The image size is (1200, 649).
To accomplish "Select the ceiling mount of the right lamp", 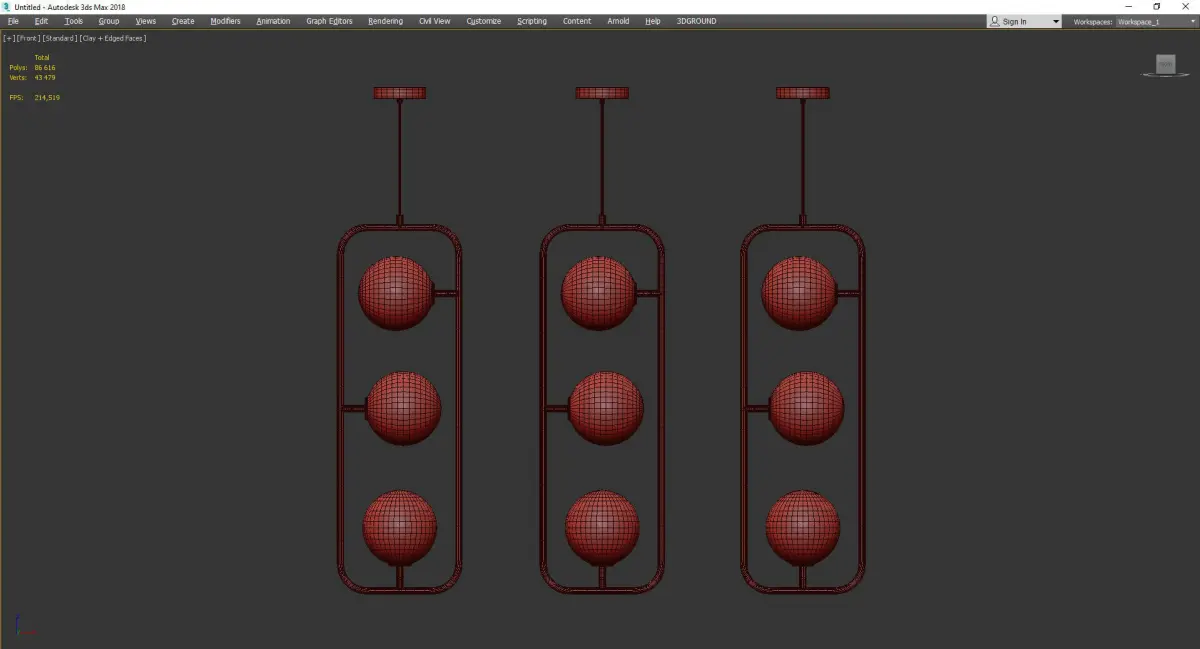I will [803, 93].
